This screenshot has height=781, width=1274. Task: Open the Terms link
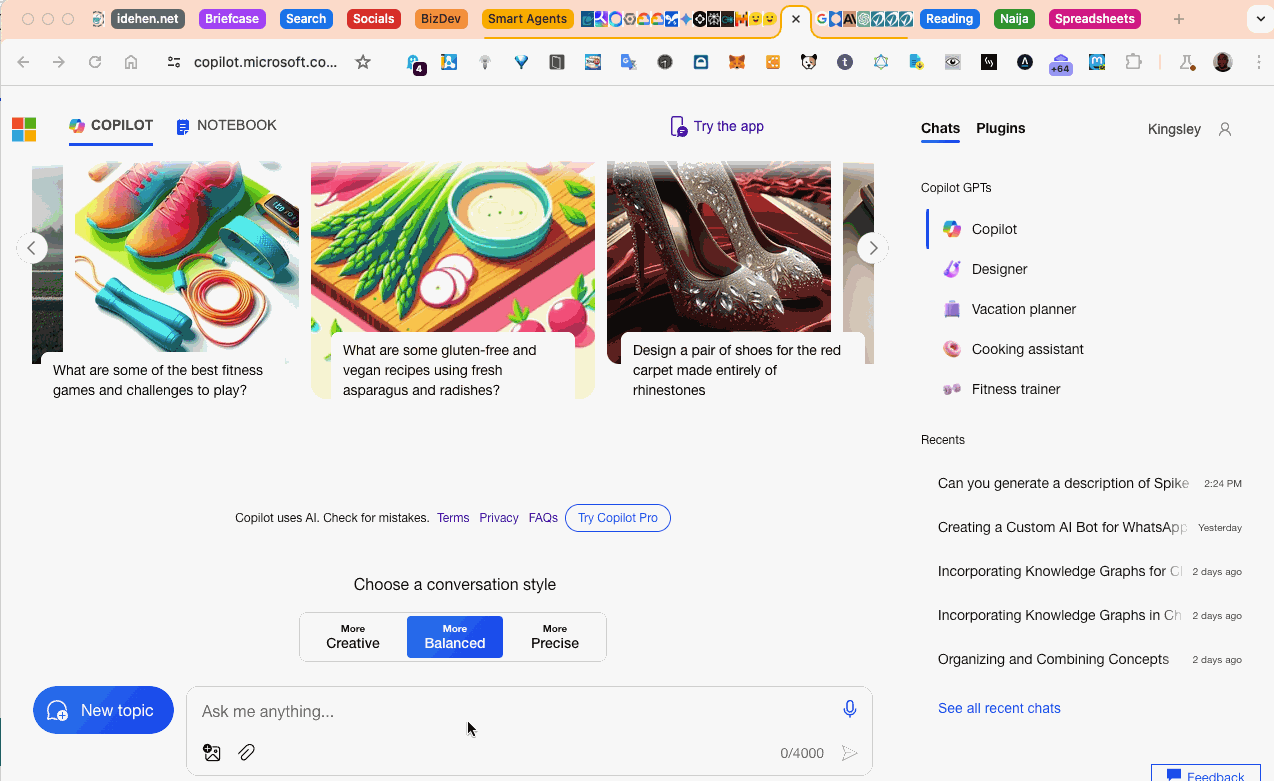pyautogui.click(x=453, y=518)
